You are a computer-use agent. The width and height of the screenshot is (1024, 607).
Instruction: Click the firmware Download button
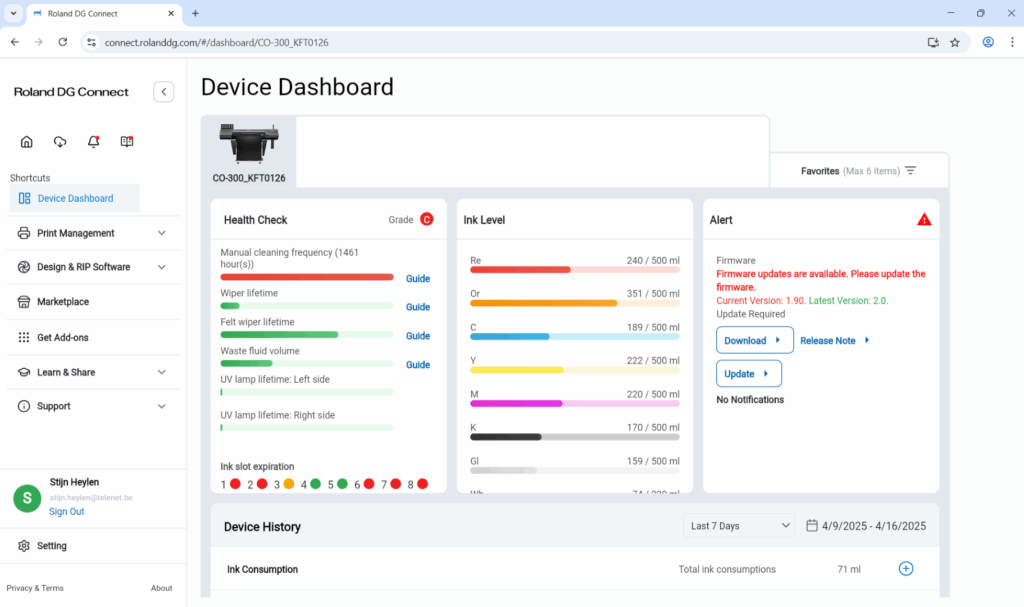click(754, 340)
